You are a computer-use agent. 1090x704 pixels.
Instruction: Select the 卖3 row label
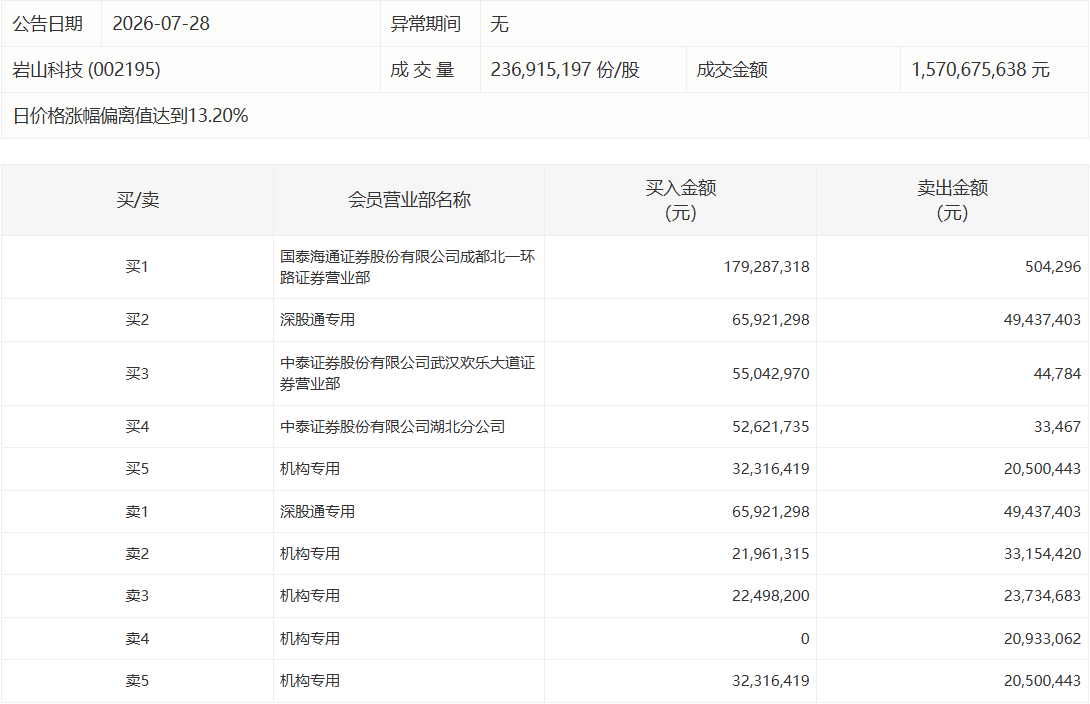click(137, 596)
